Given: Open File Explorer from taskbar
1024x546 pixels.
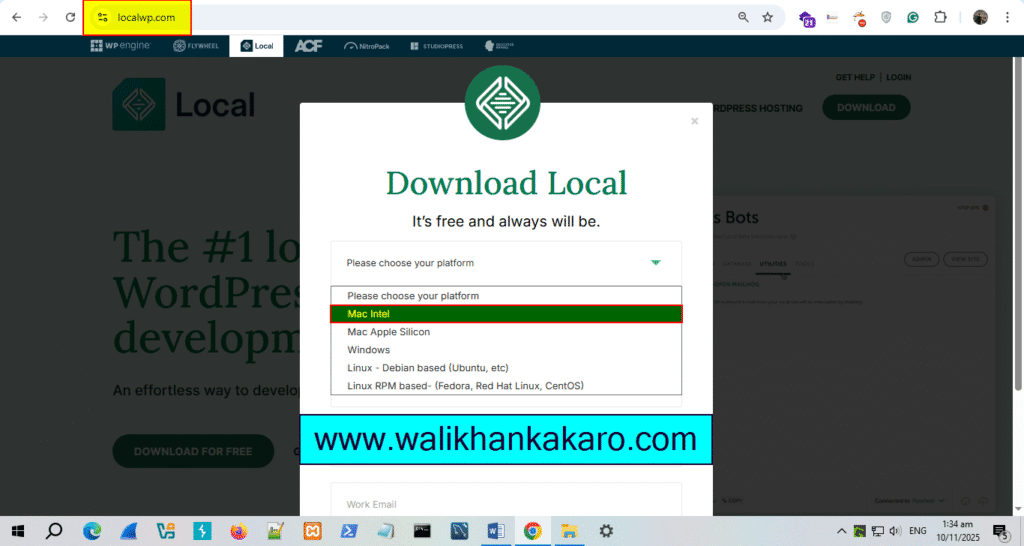Looking at the screenshot, I should tap(569, 531).
